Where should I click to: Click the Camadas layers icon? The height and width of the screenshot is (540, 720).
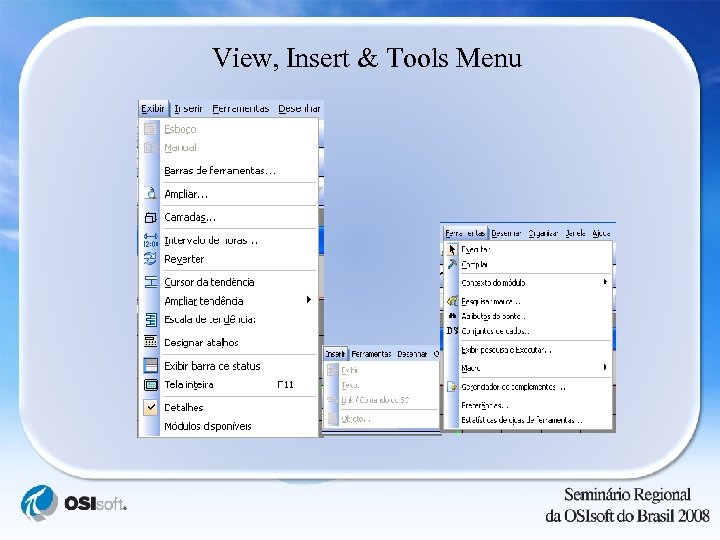coord(150,217)
